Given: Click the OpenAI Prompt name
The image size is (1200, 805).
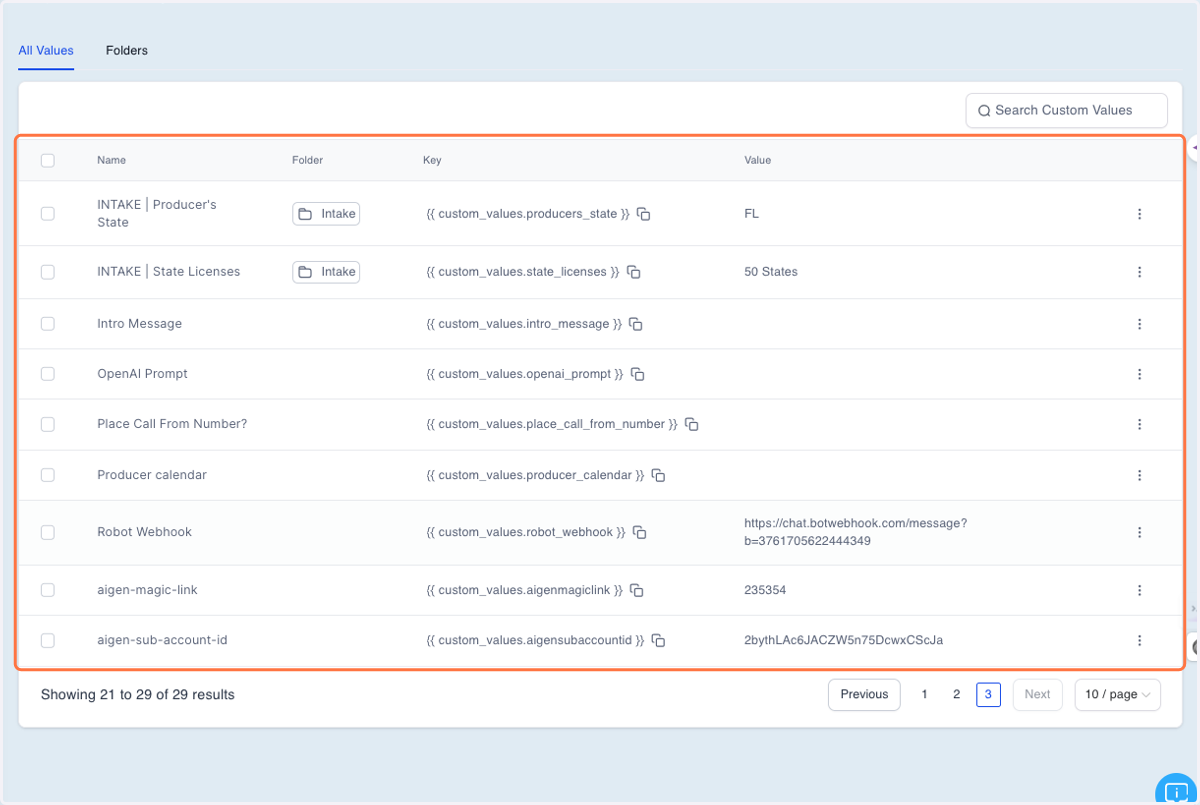Looking at the screenshot, I should click(142, 374).
